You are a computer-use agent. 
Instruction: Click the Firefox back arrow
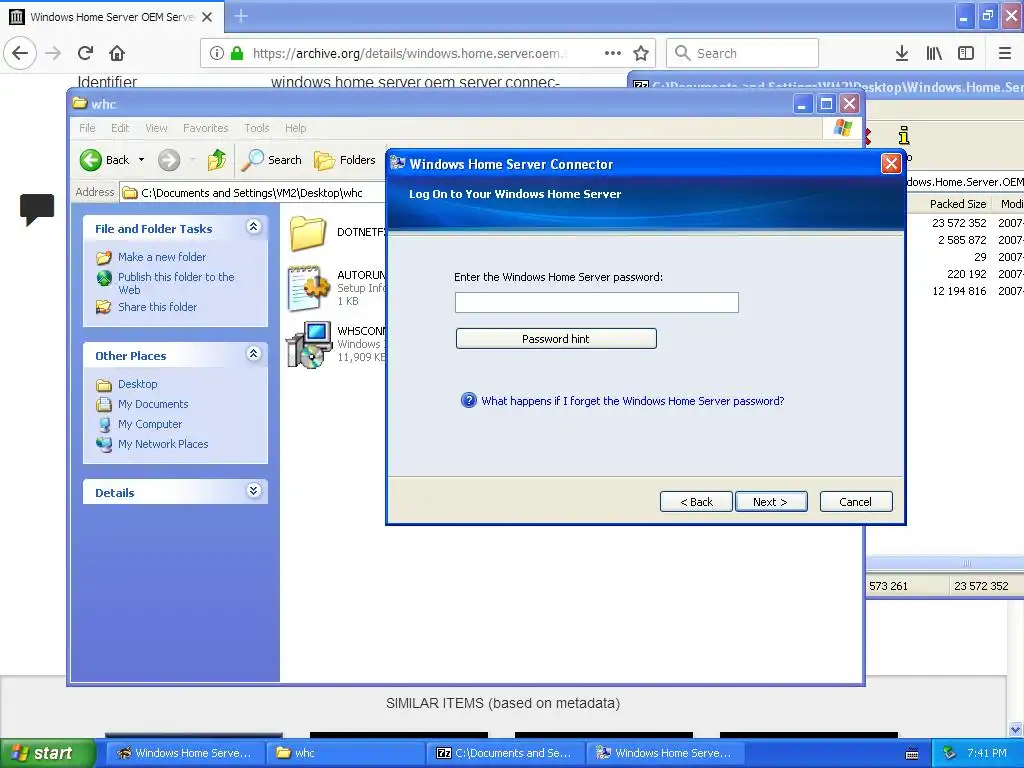point(20,53)
